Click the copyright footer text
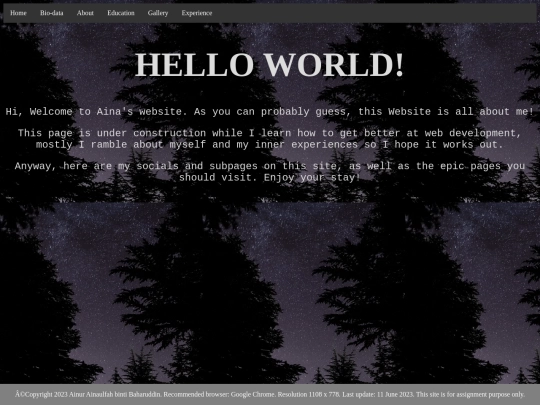540x405 pixels. [270, 394]
